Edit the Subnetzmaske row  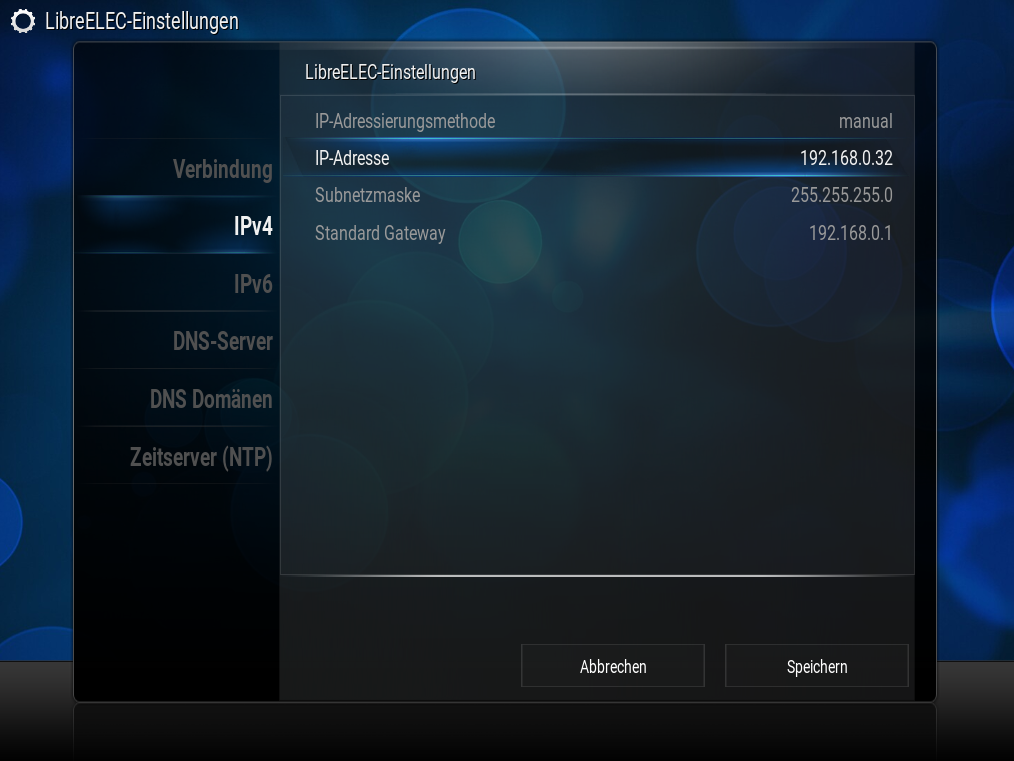pyautogui.click(x=597, y=195)
